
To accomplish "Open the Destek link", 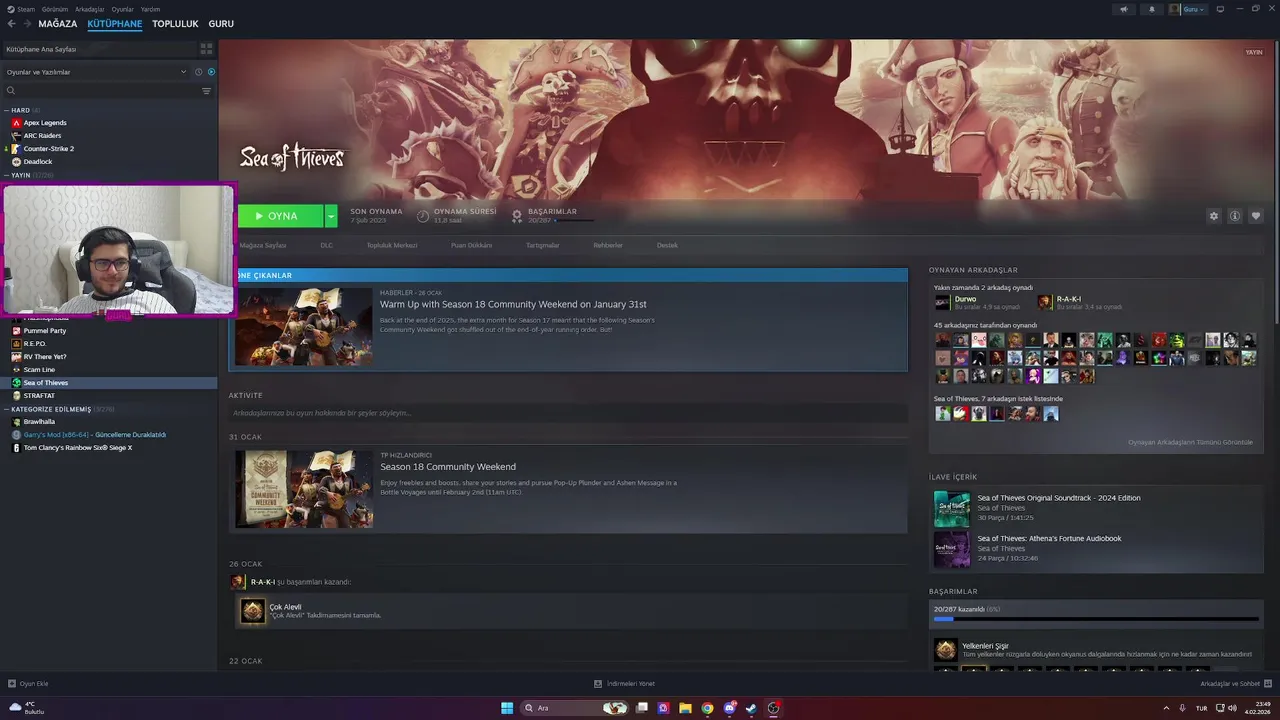I will coord(667,245).
